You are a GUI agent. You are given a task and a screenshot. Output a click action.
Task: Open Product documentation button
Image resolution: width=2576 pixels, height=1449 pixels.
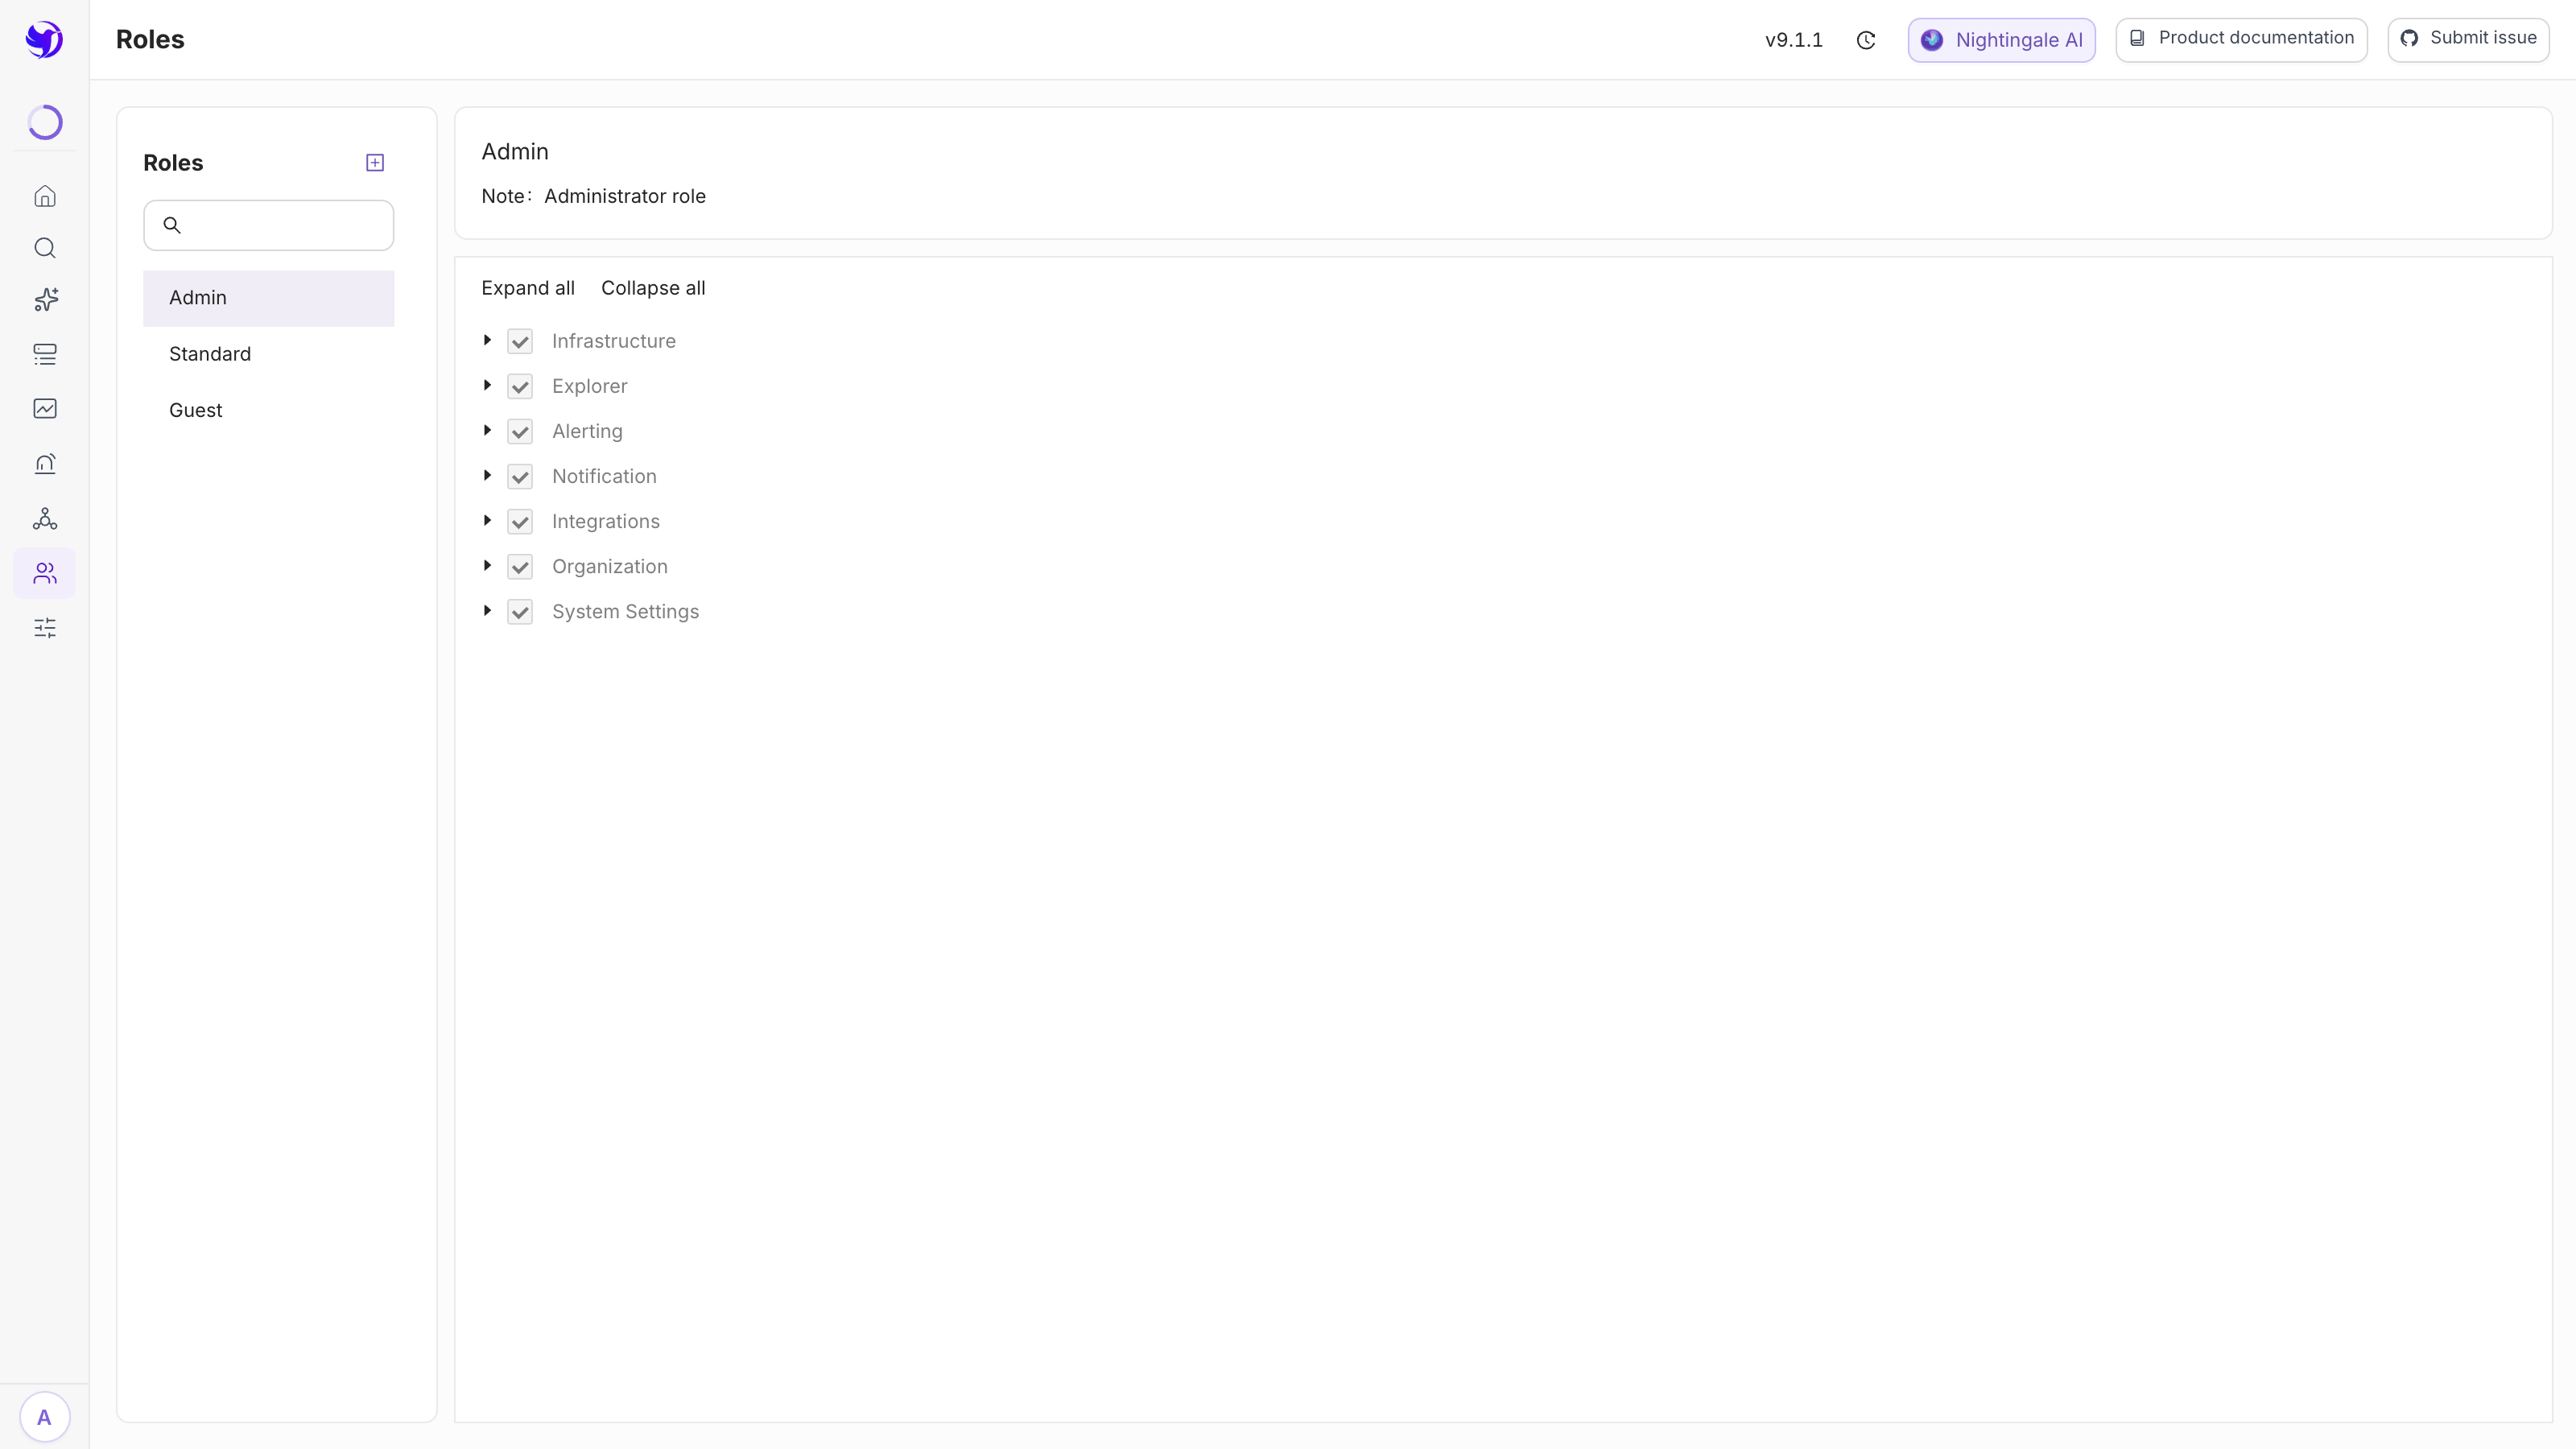pos(2241,40)
